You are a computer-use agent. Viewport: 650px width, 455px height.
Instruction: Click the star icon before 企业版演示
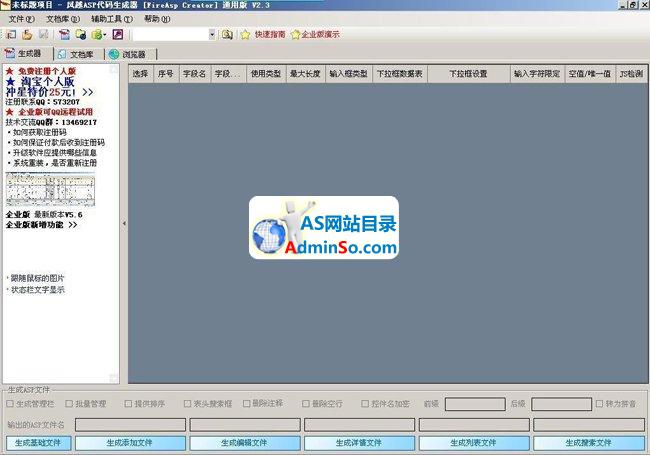[295, 34]
